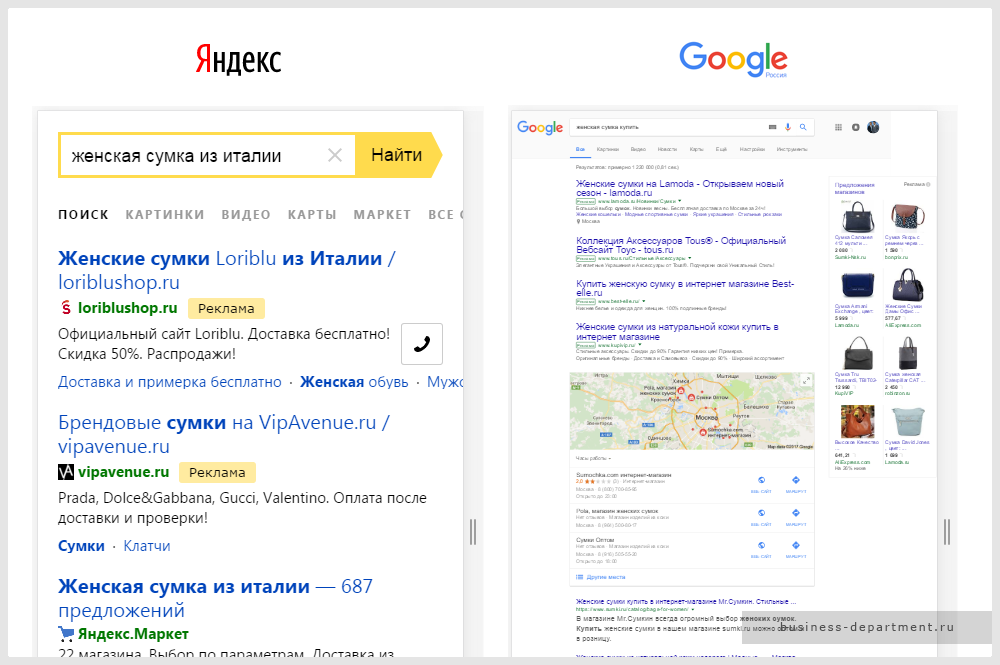Follow Доставка и примерка бесплатно sitelink

point(170,382)
